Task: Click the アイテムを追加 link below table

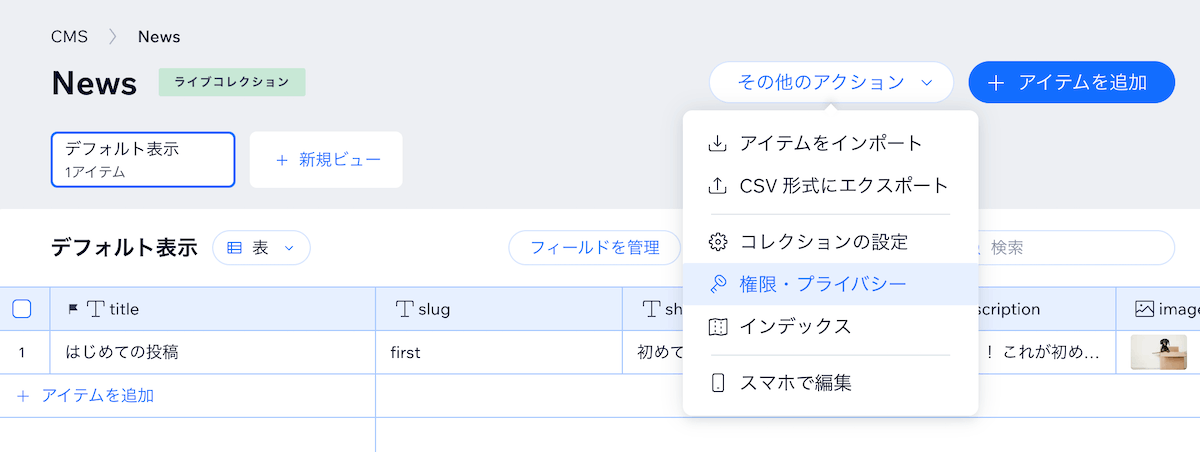Action: [x=97, y=396]
